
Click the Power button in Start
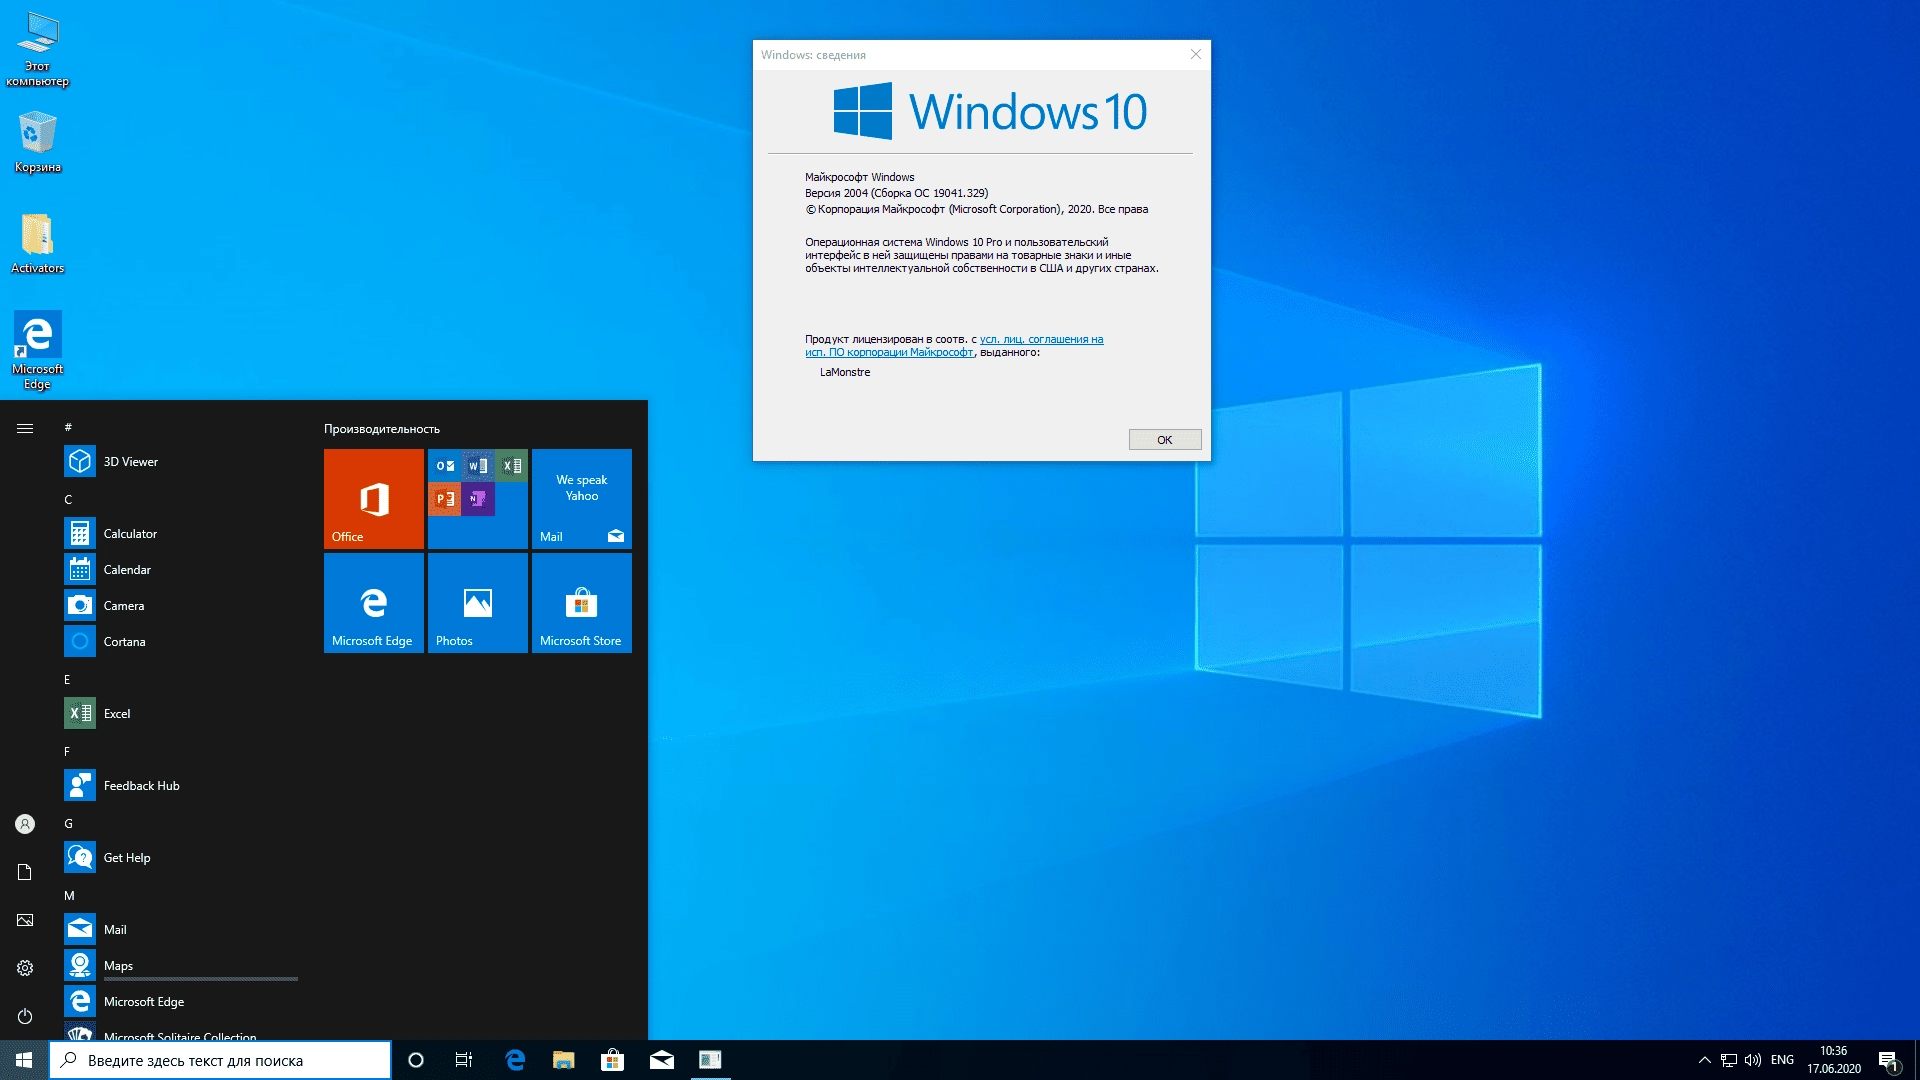tap(25, 1016)
